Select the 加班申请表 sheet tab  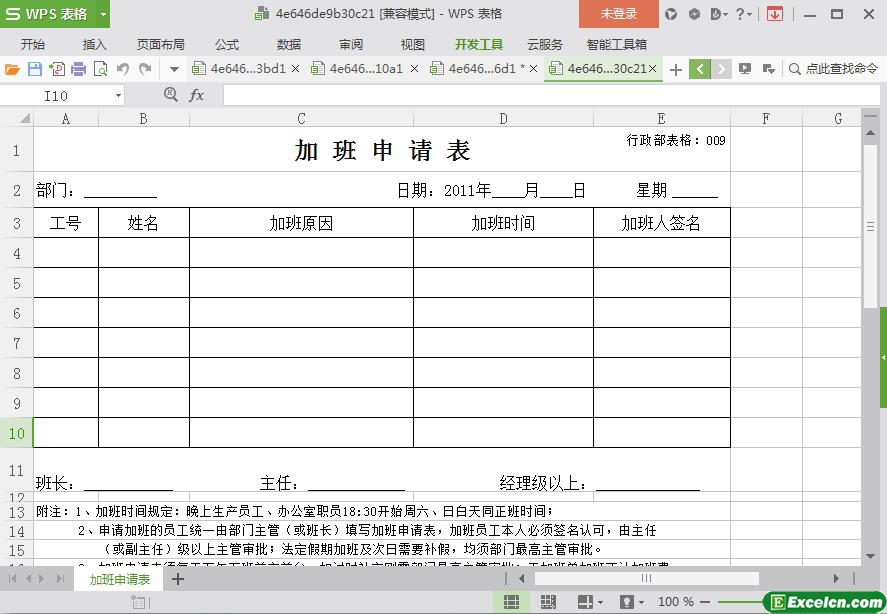pos(119,579)
